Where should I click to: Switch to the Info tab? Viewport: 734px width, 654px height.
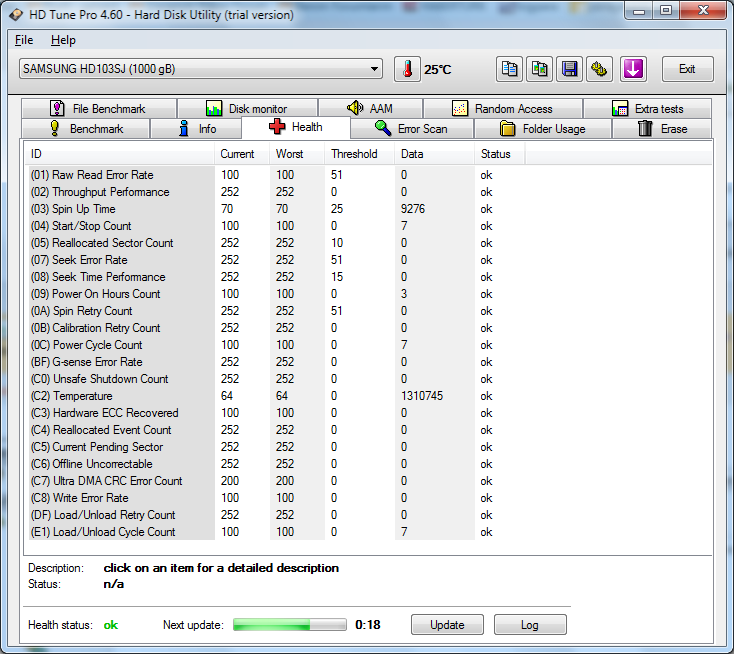point(196,129)
